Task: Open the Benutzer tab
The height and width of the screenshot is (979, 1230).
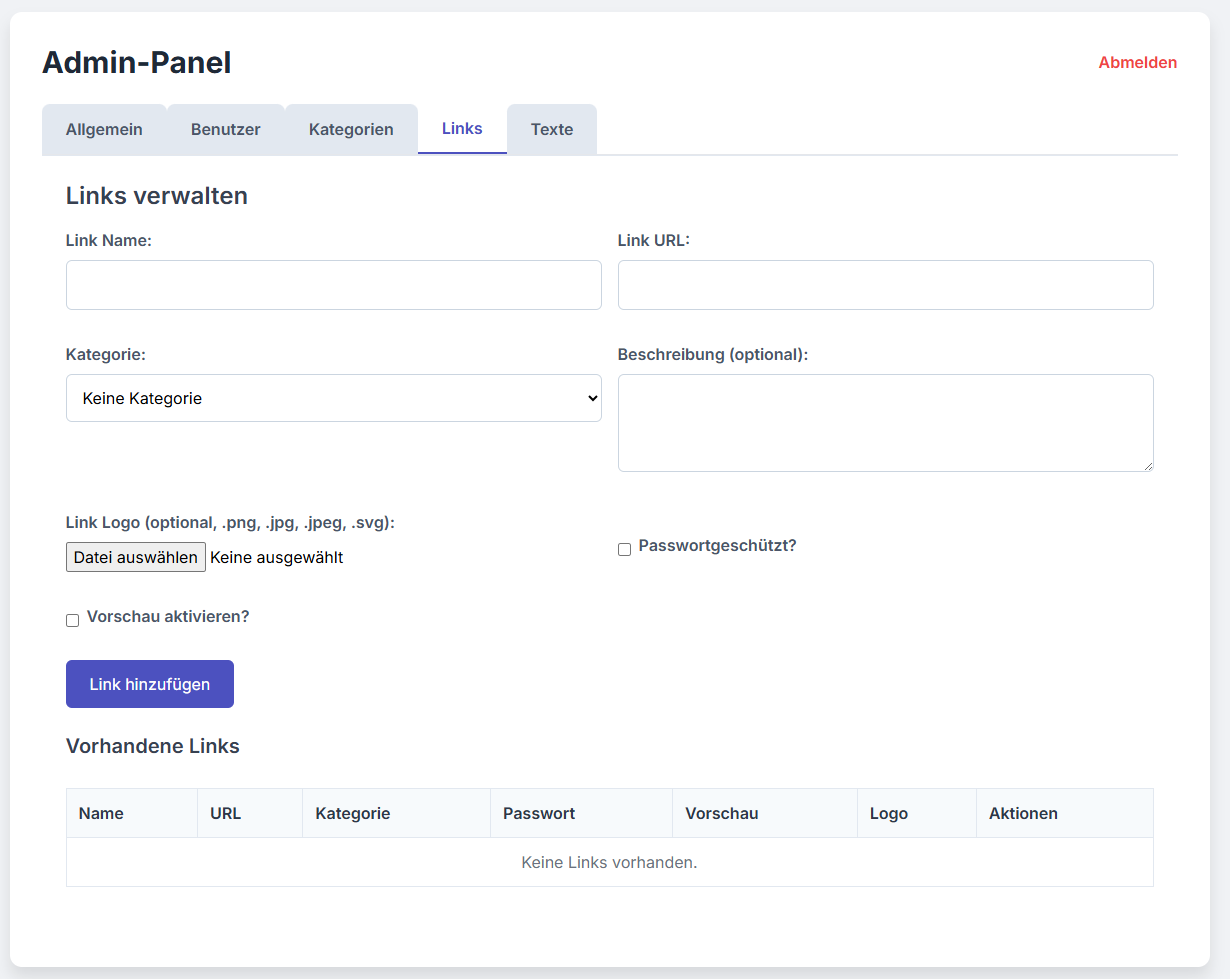Action: (226, 128)
